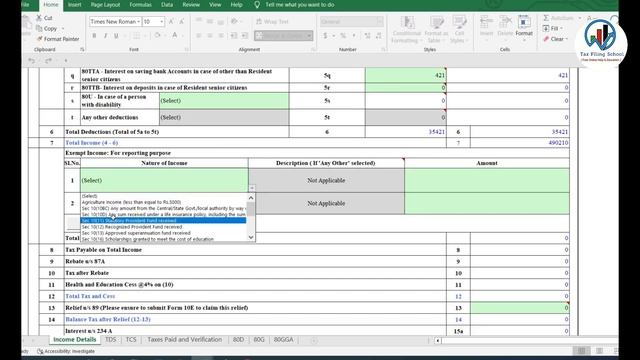Switch to the Insert ribbon tab
Viewport: 640px width, 360px height.
coord(74,5)
